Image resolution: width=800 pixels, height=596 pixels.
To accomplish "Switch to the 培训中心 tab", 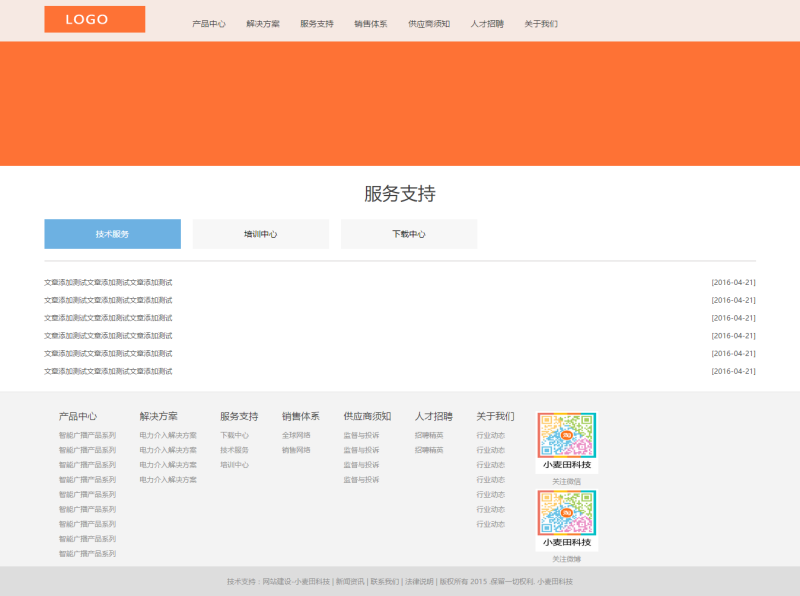I will pos(261,234).
